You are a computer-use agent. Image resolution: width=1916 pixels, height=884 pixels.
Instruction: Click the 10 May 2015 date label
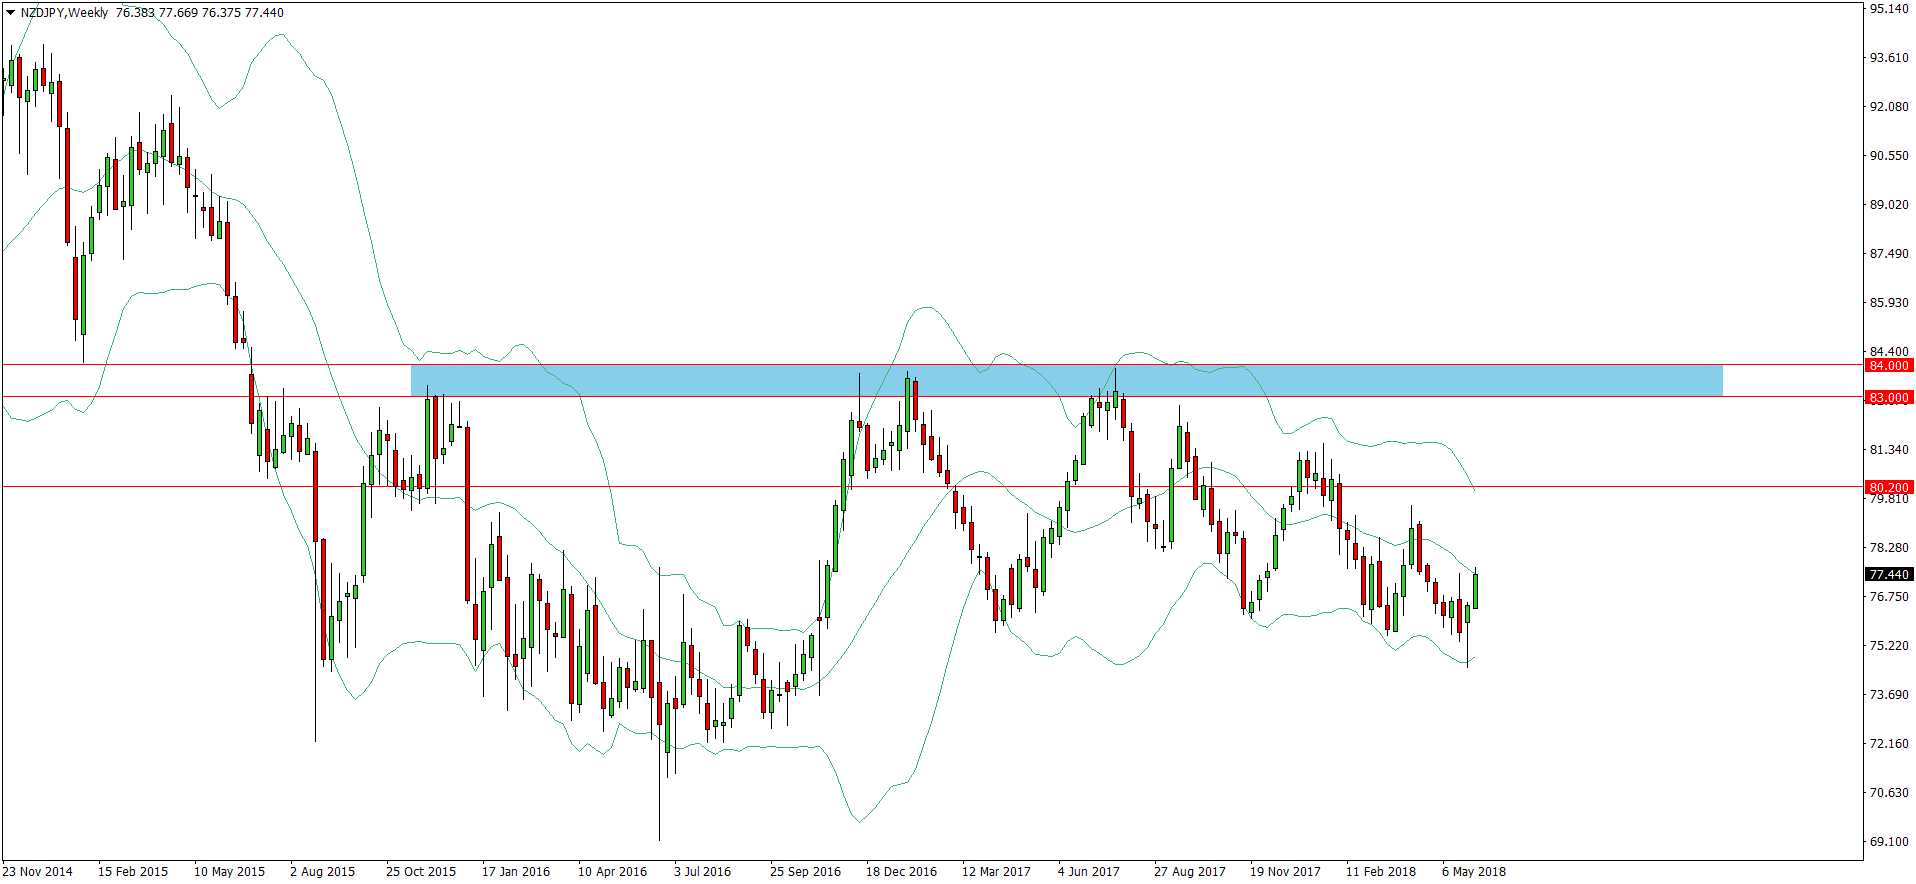229,872
